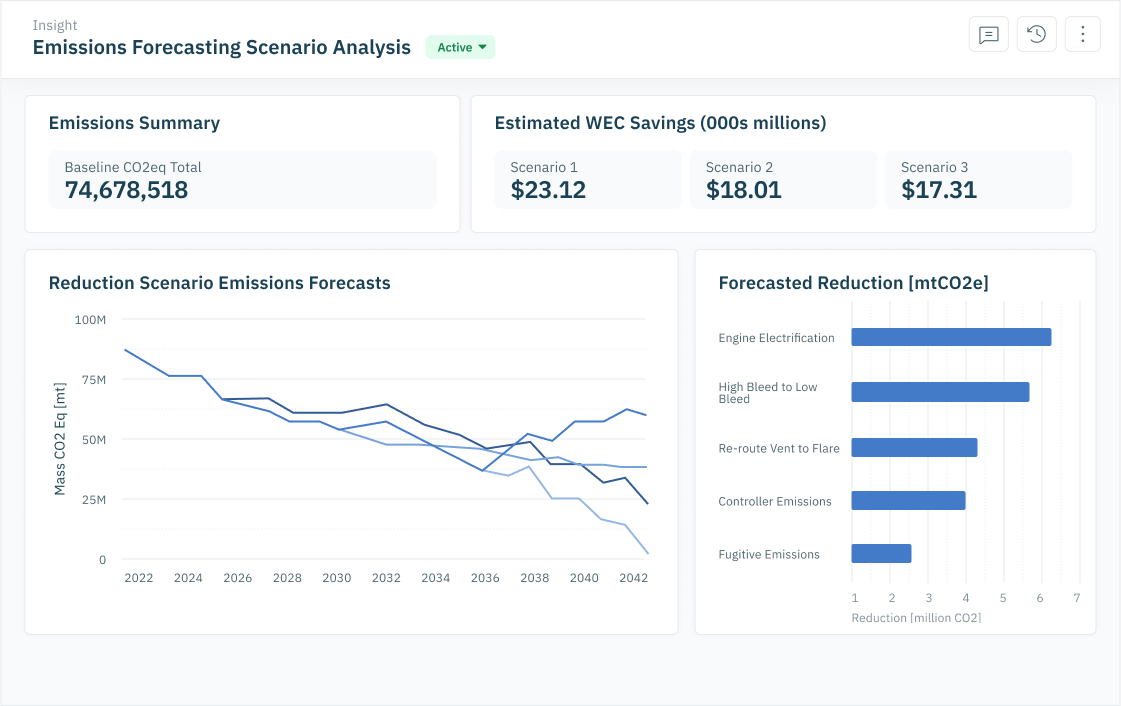1121x706 pixels.
Task: Click the Reduction Scenario Emissions Forecasts heading
Action: [219, 283]
